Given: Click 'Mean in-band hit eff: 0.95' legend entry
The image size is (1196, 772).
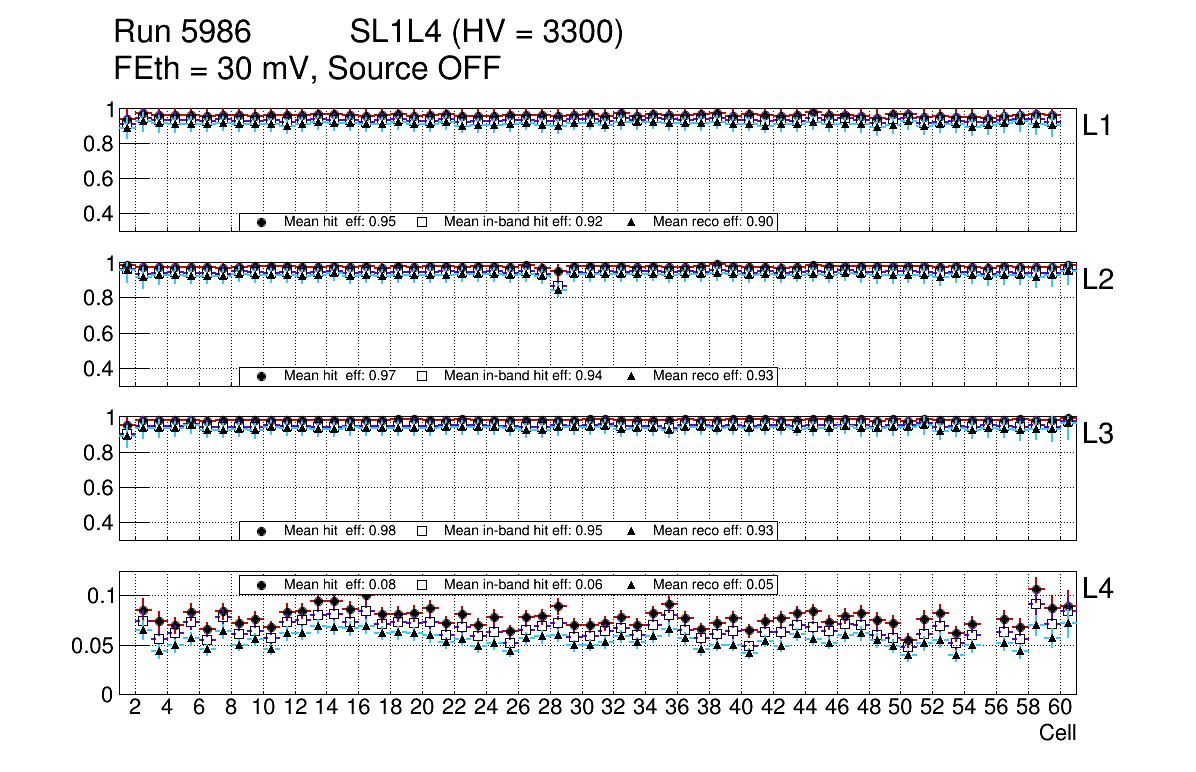Looking at the screenshot, I should (523, 531).
